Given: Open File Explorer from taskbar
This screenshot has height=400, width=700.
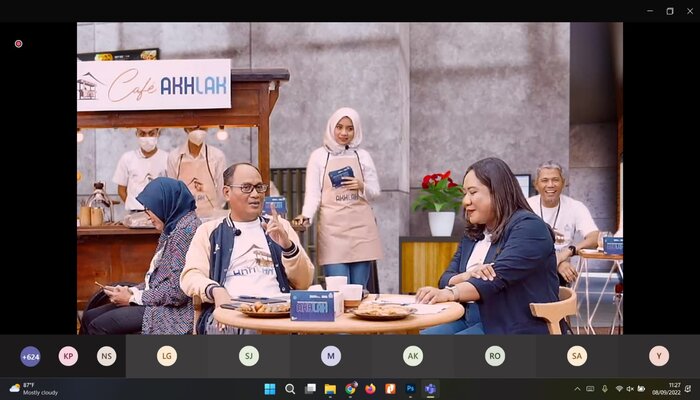Looking at the screenshot, I should (x=330, y=389).
